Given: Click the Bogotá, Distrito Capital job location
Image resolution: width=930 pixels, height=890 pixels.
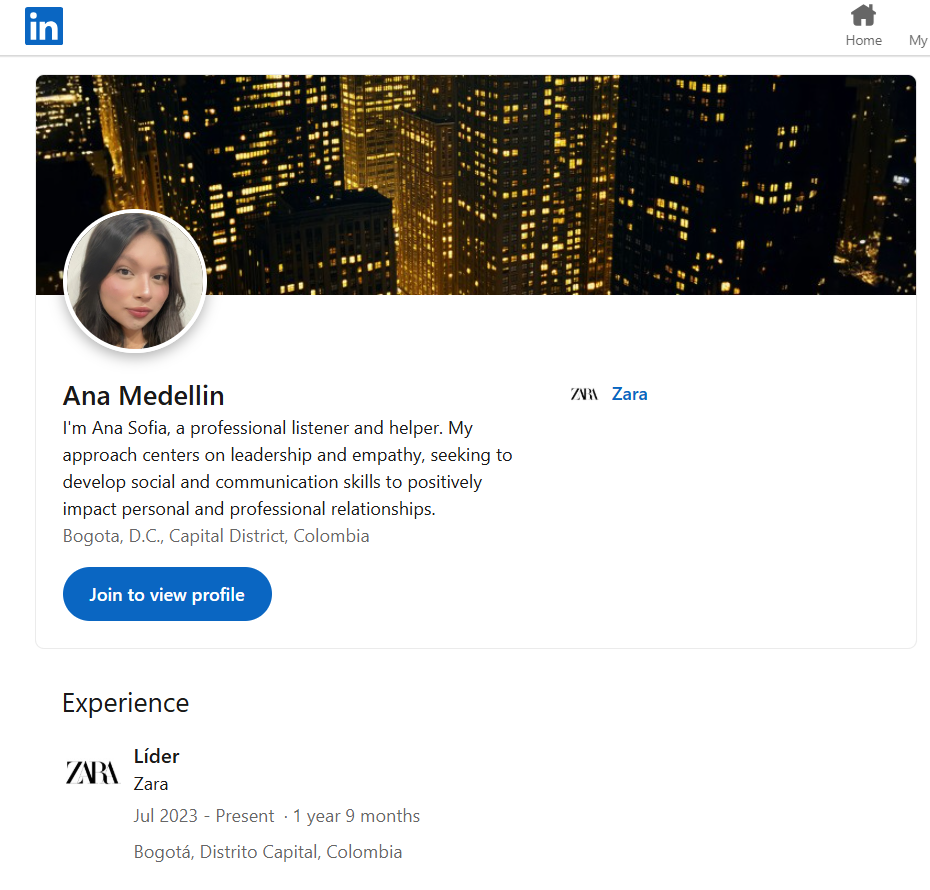Looking at the screenshot, I should pyautogui.click(x=267, y=852).
